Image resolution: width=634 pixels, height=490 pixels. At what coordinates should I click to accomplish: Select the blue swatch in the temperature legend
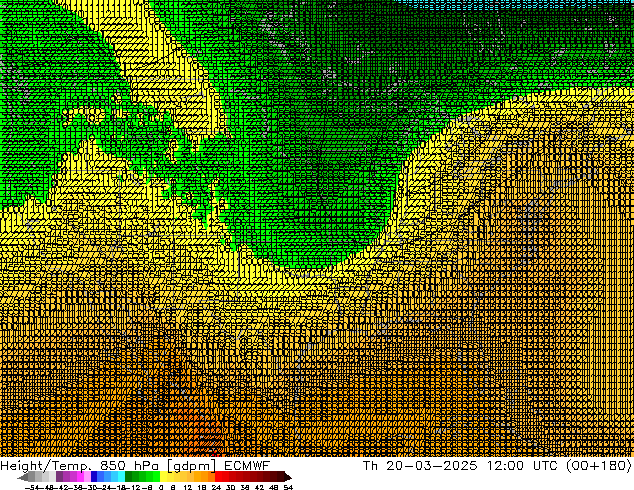[98, 477]
